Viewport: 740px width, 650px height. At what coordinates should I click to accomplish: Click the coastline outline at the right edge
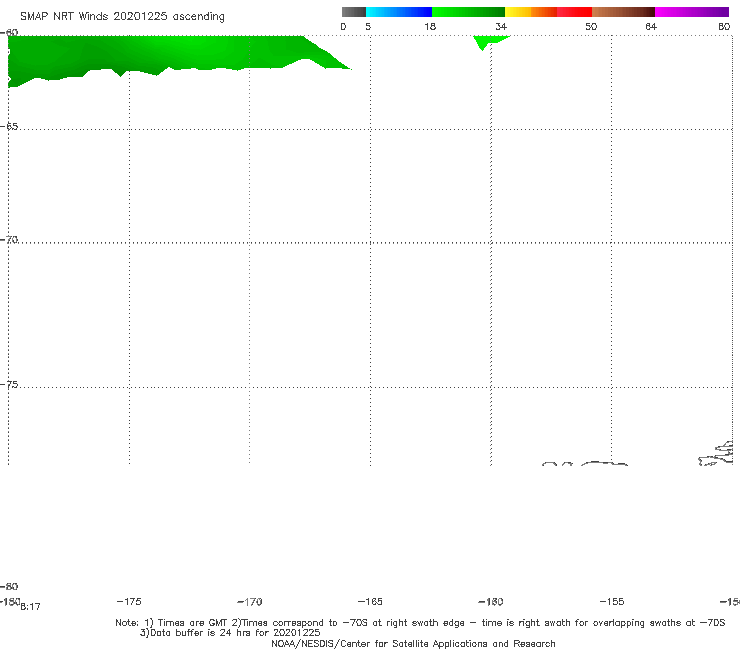716,454
